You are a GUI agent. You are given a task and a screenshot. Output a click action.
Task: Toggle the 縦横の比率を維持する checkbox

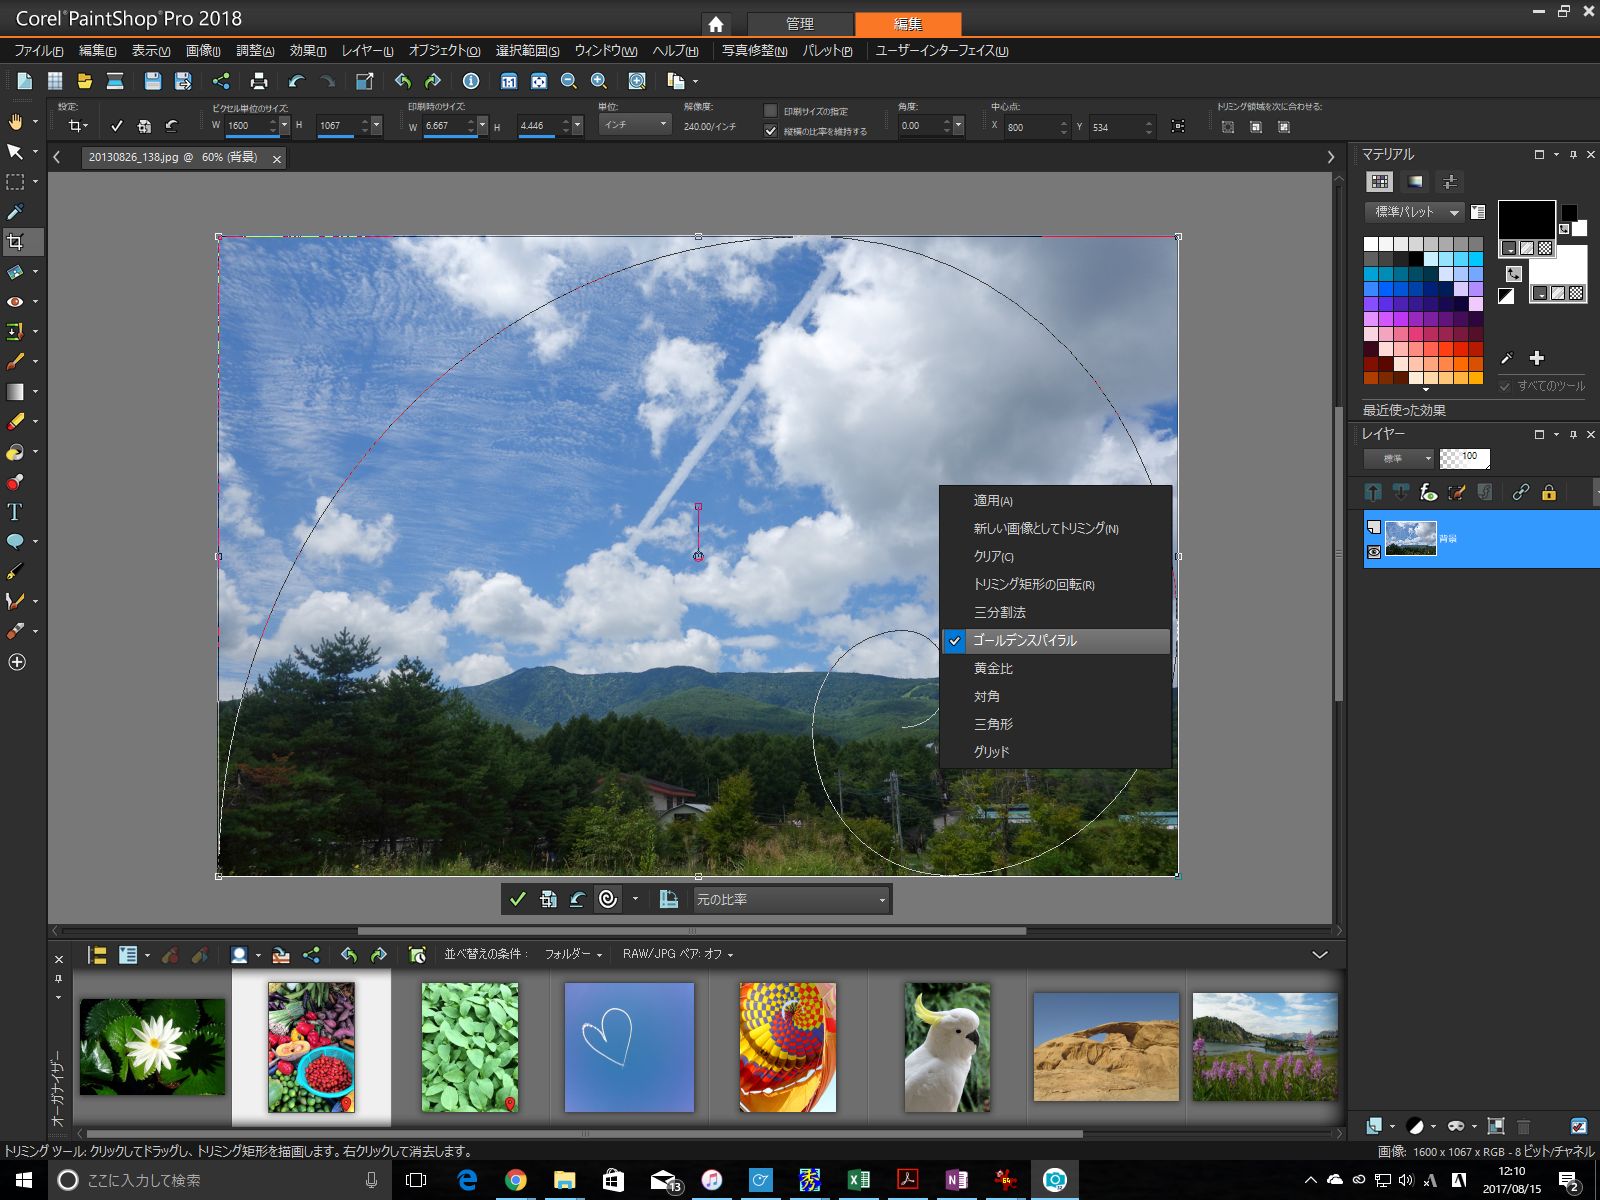point(770,131)
